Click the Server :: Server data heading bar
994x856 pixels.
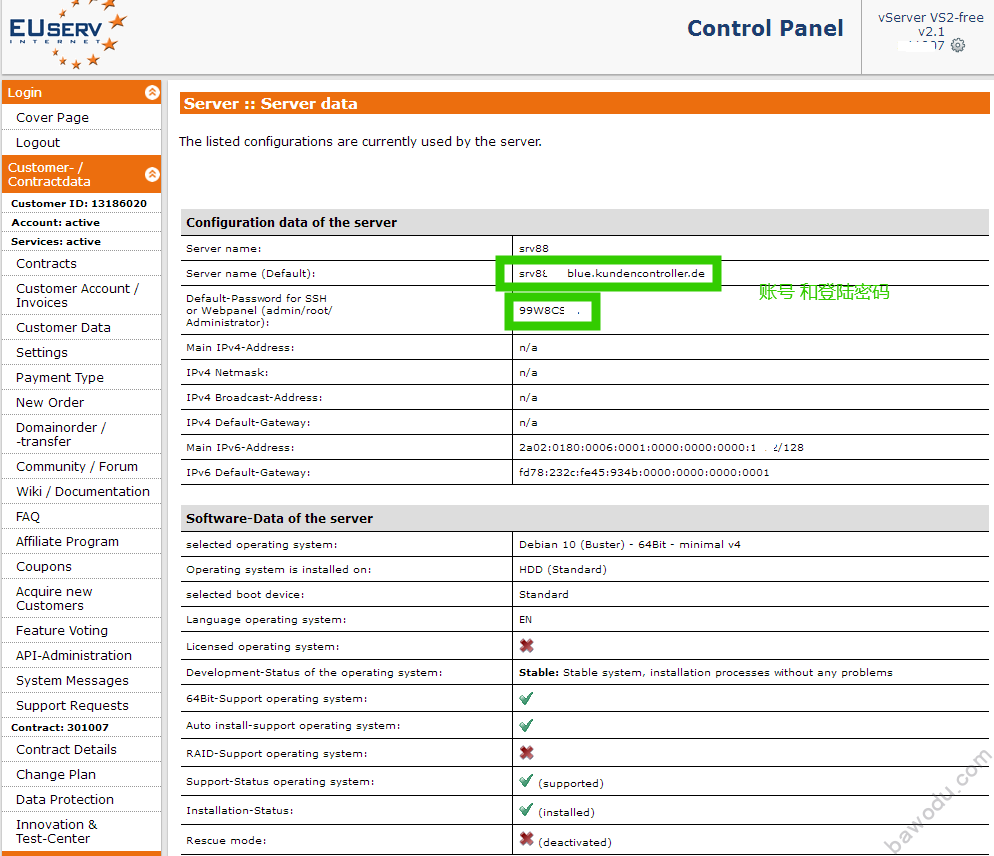584,103
